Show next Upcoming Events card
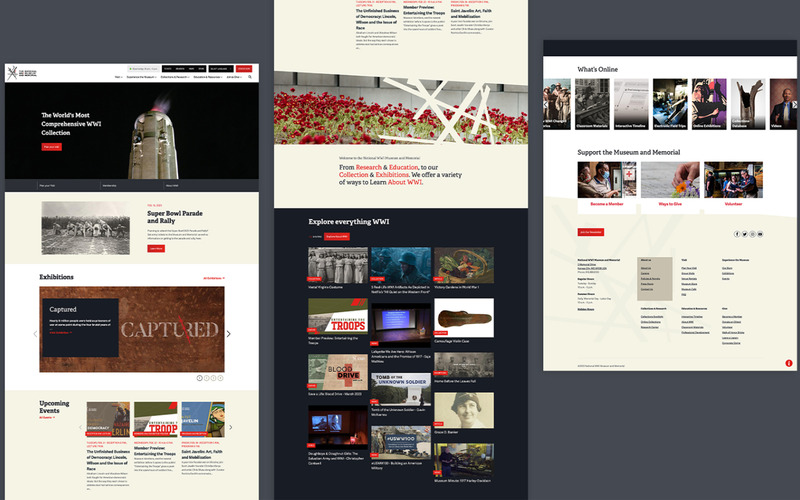 pos(231,427)
